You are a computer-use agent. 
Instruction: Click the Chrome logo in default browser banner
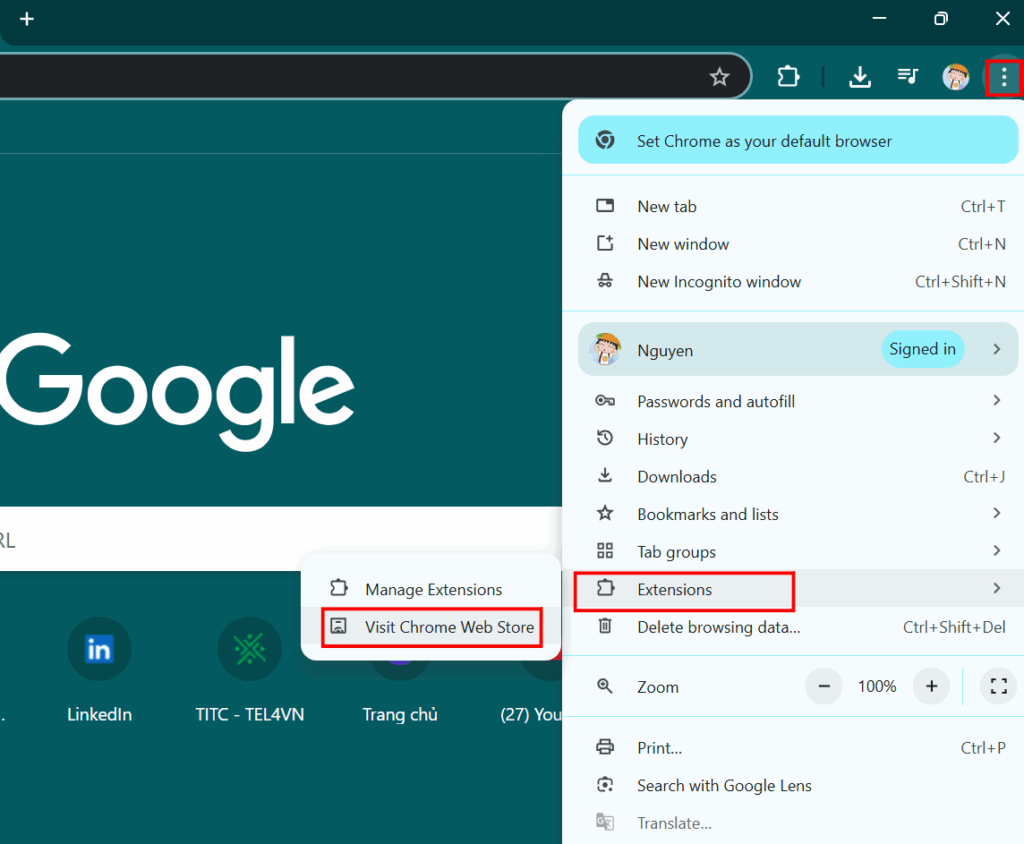coord(605,140)
